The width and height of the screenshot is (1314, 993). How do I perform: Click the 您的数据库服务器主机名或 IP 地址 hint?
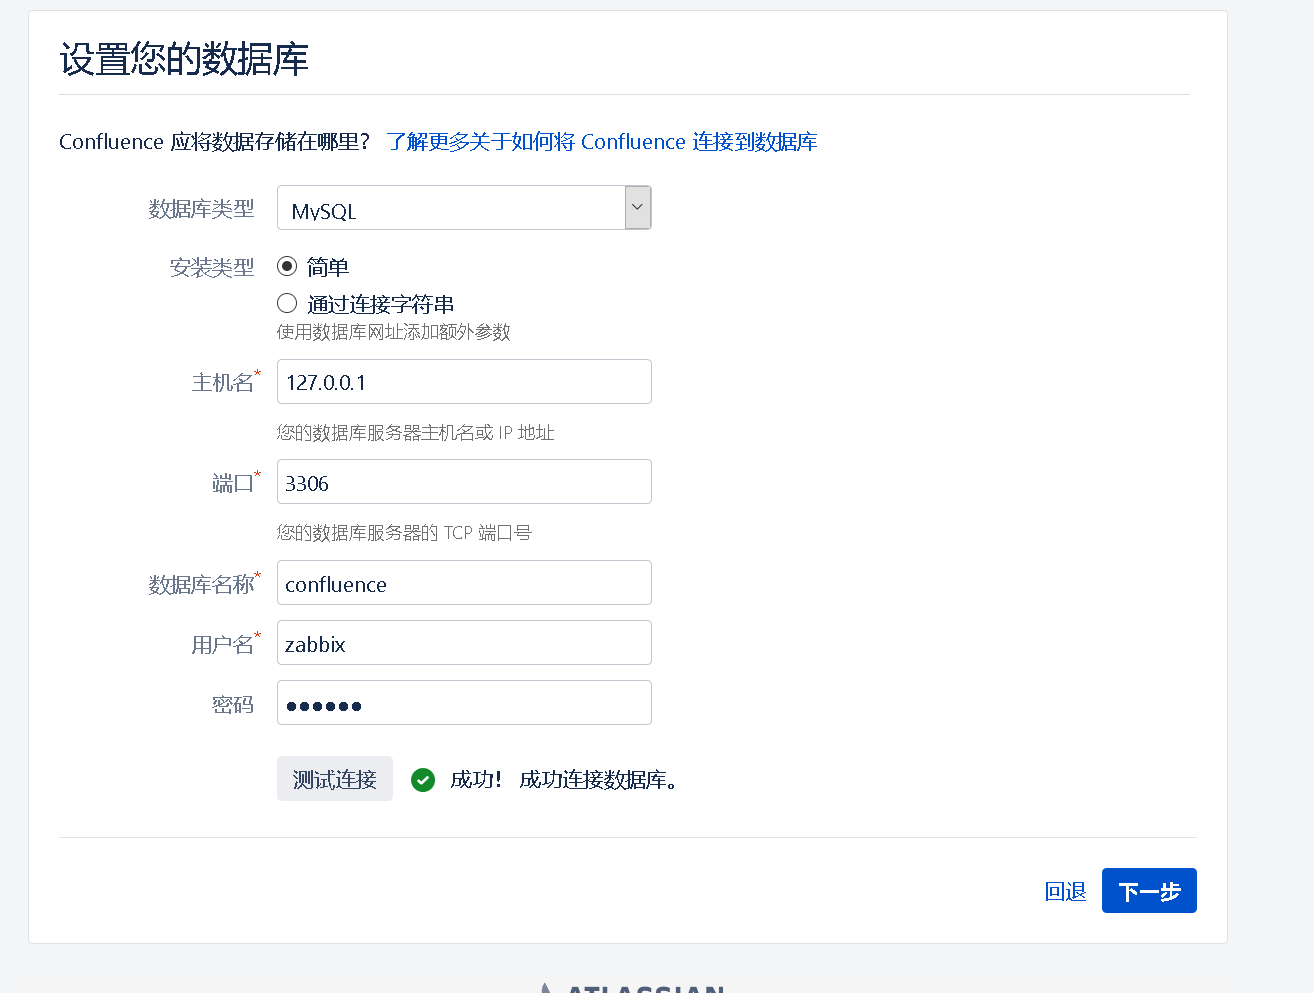(x=416, y=433)
